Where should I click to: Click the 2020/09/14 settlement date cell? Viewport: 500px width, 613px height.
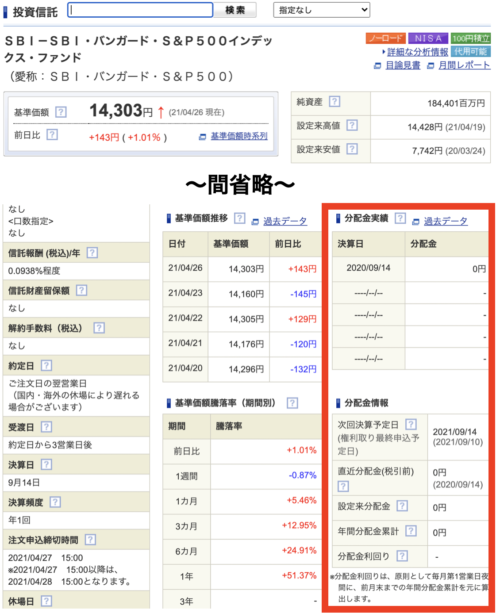point(368,268)
